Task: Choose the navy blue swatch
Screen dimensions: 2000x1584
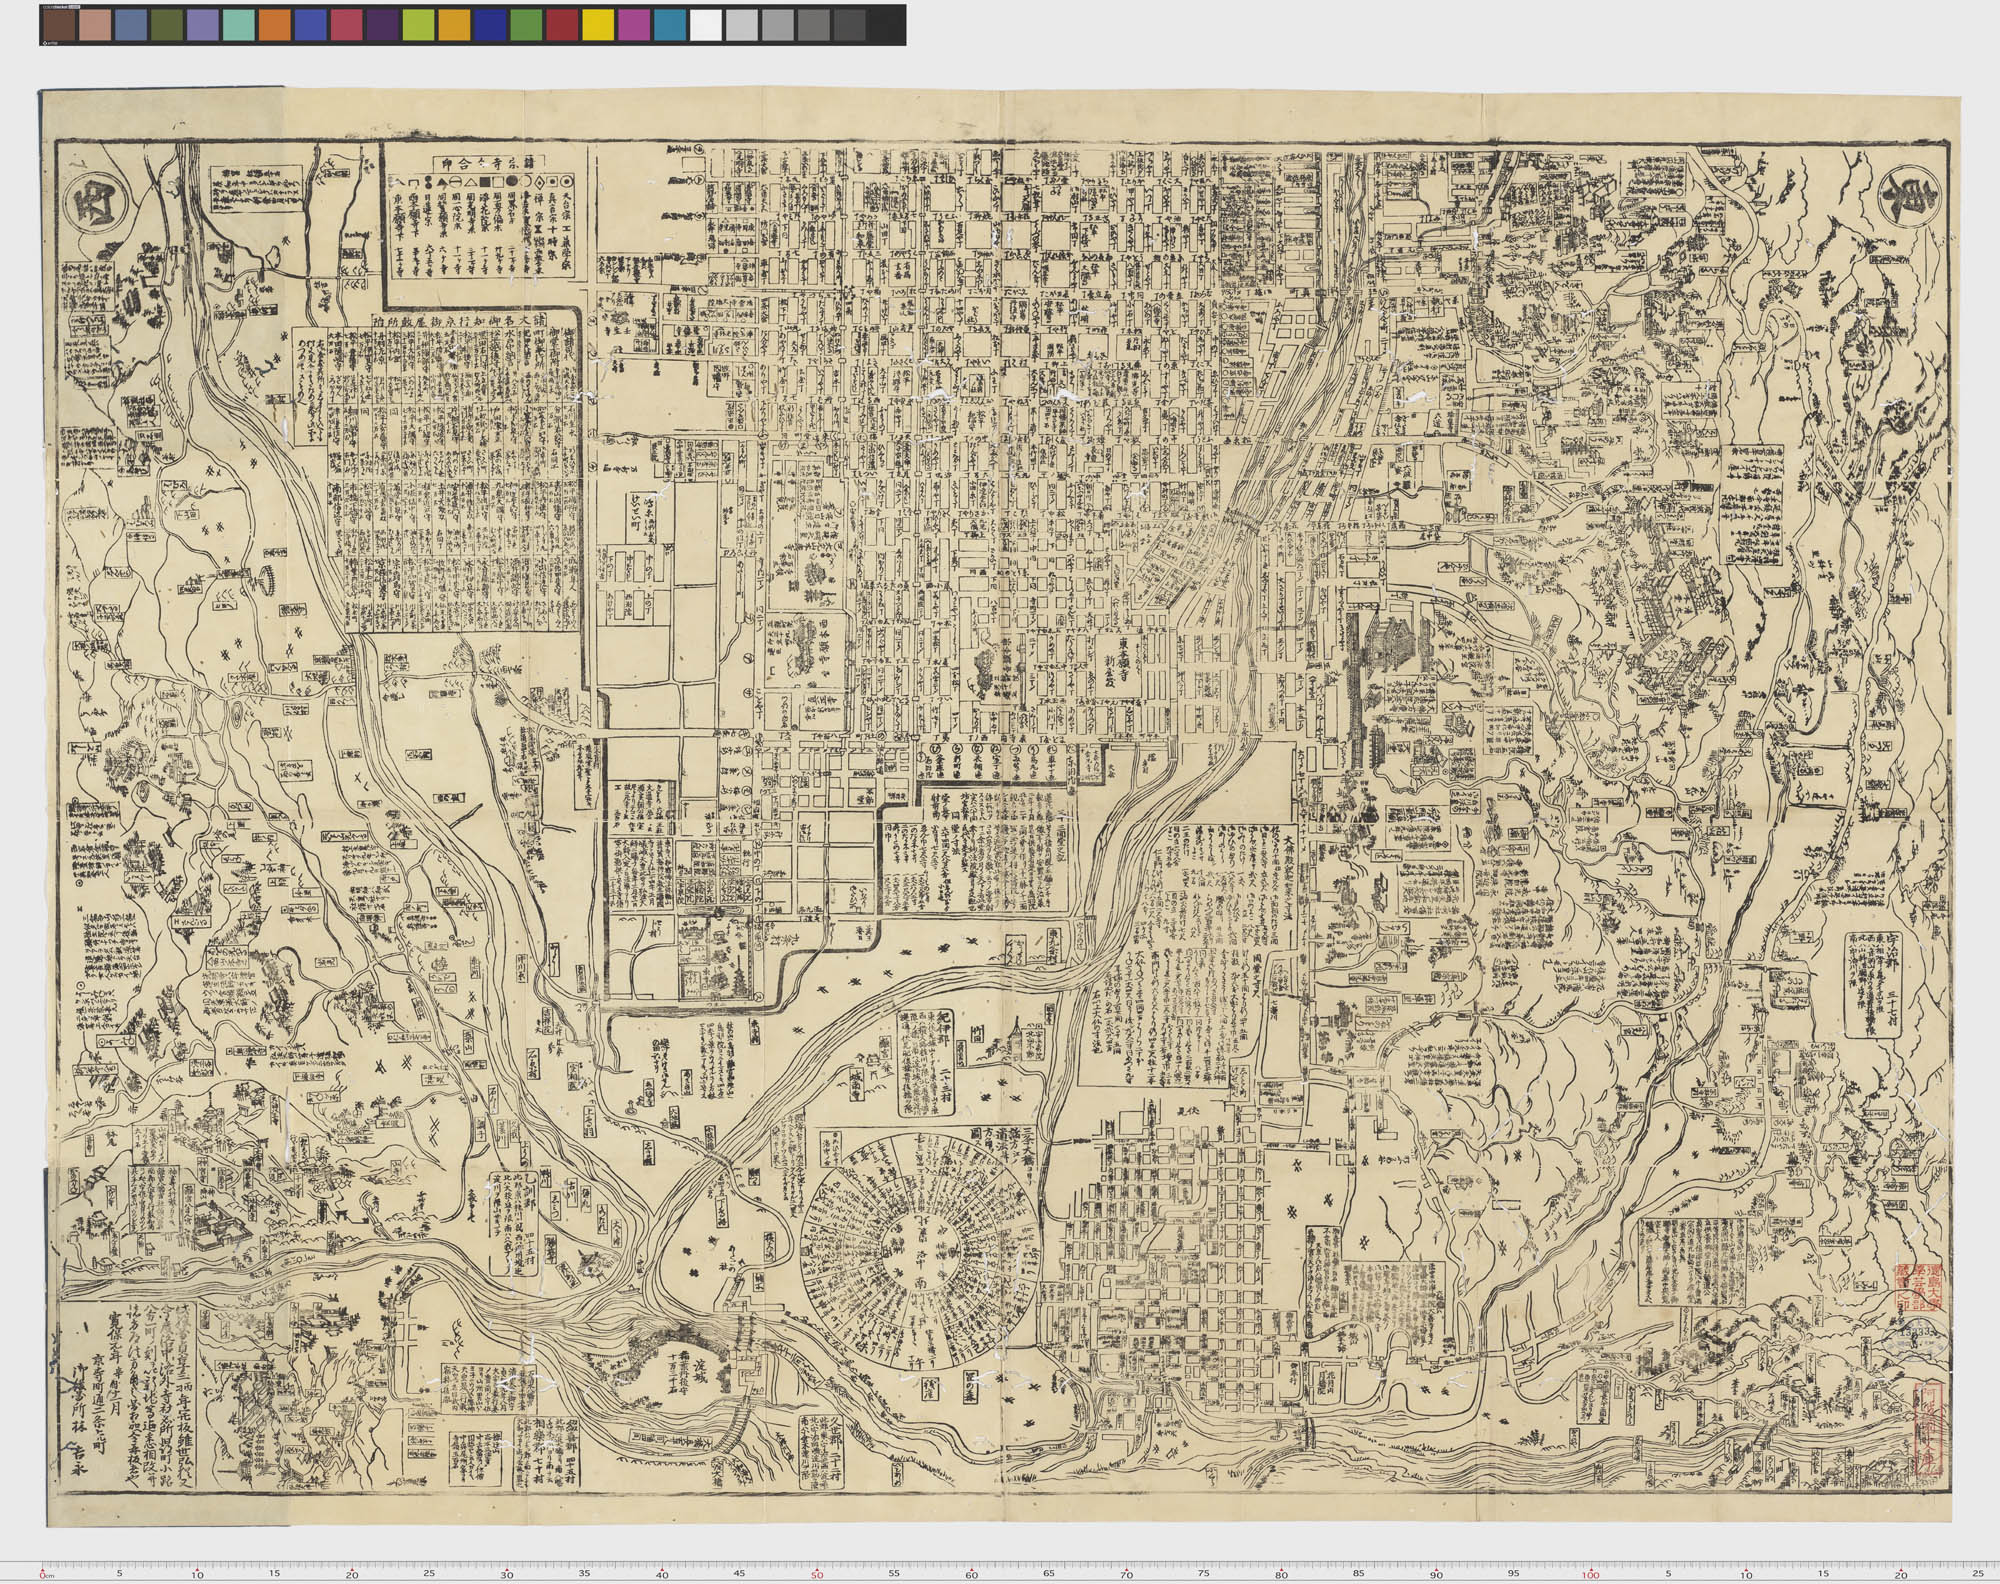Action: click(490, 26)
